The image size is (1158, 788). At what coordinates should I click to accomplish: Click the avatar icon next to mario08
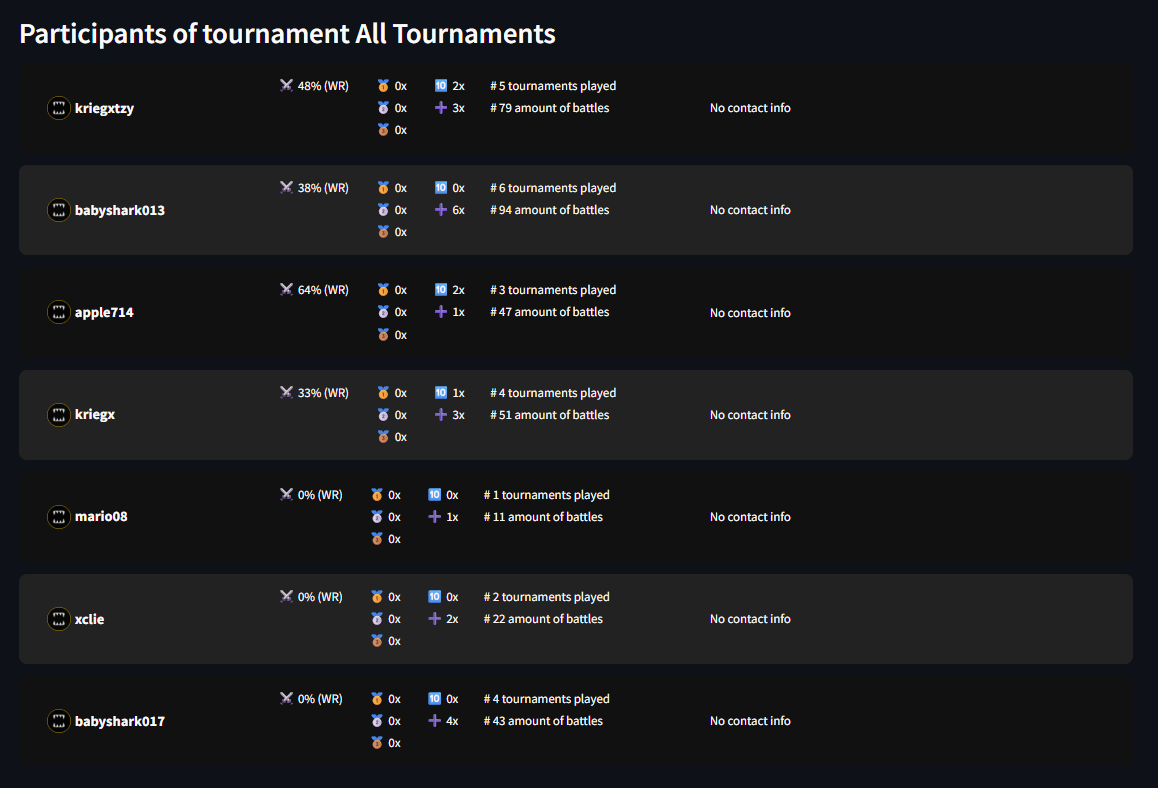(58, 516)
